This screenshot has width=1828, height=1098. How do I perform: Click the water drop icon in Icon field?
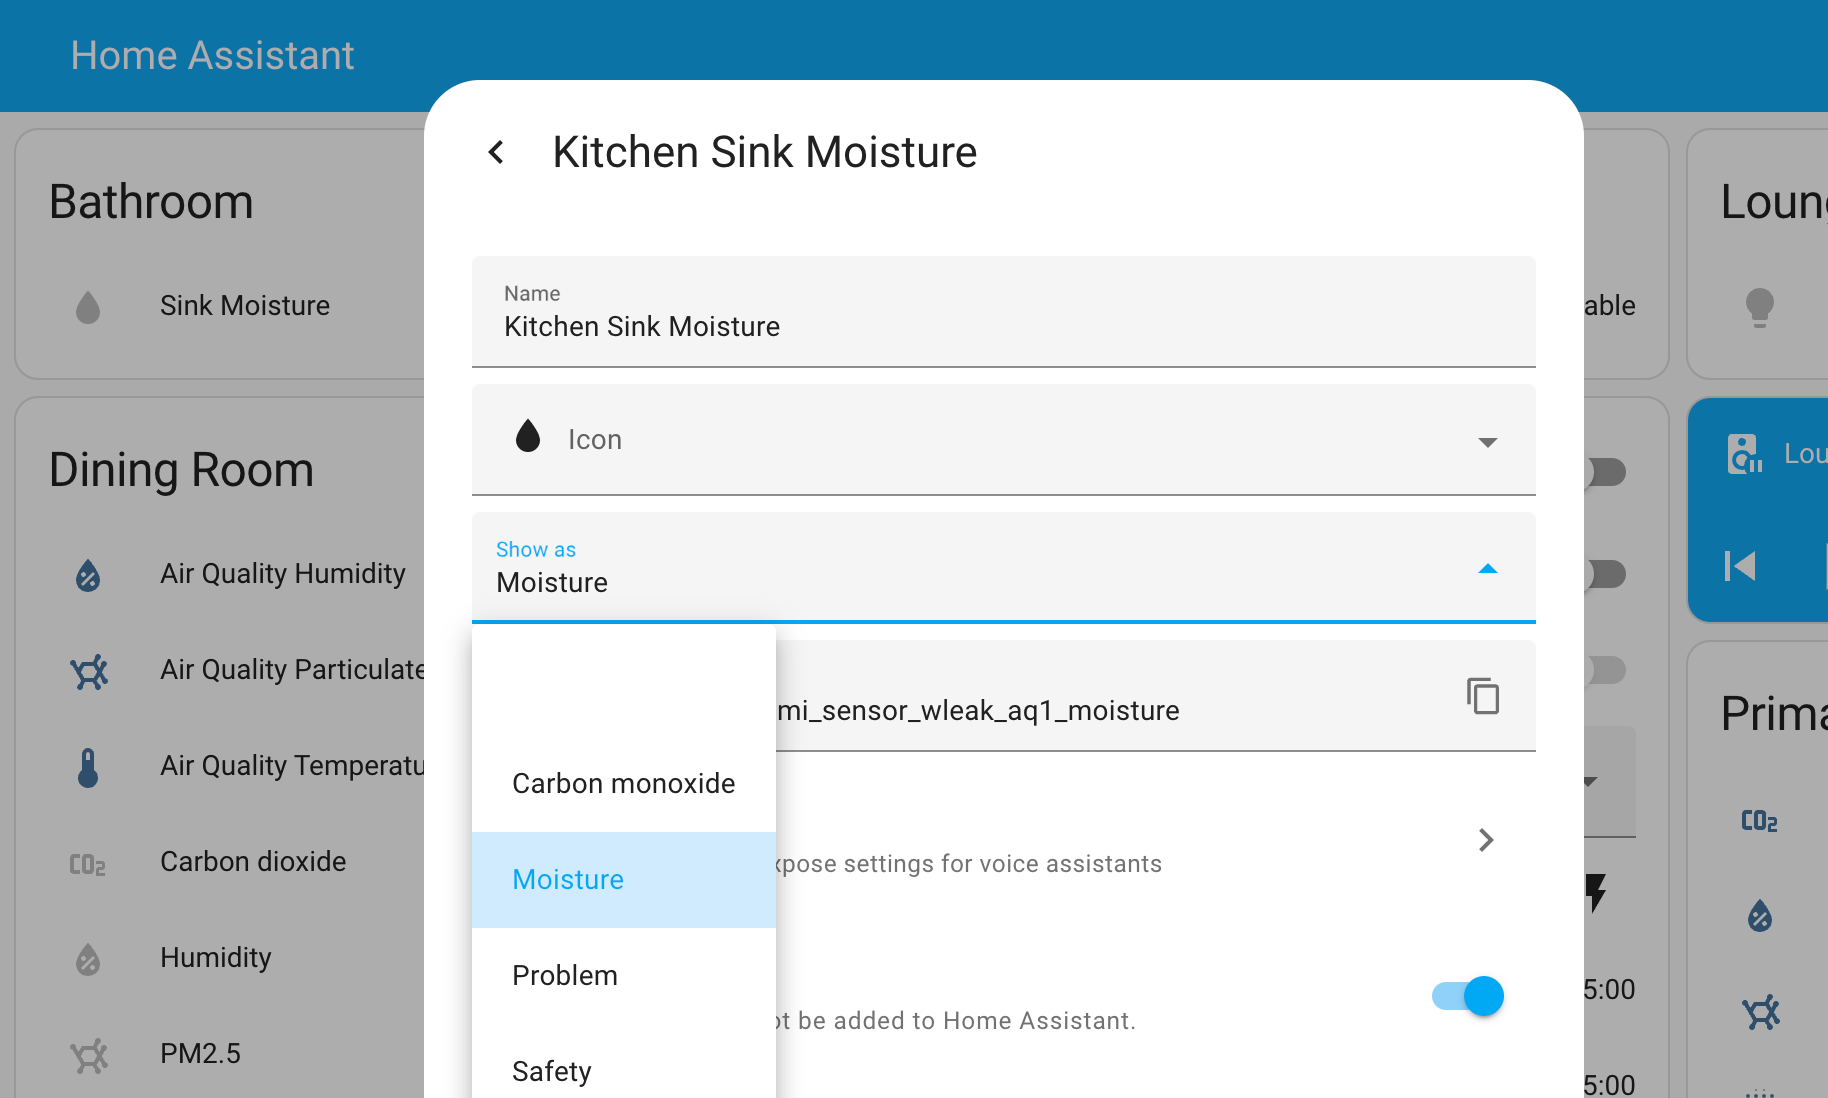pyautogui.click(x=527, y=437)
